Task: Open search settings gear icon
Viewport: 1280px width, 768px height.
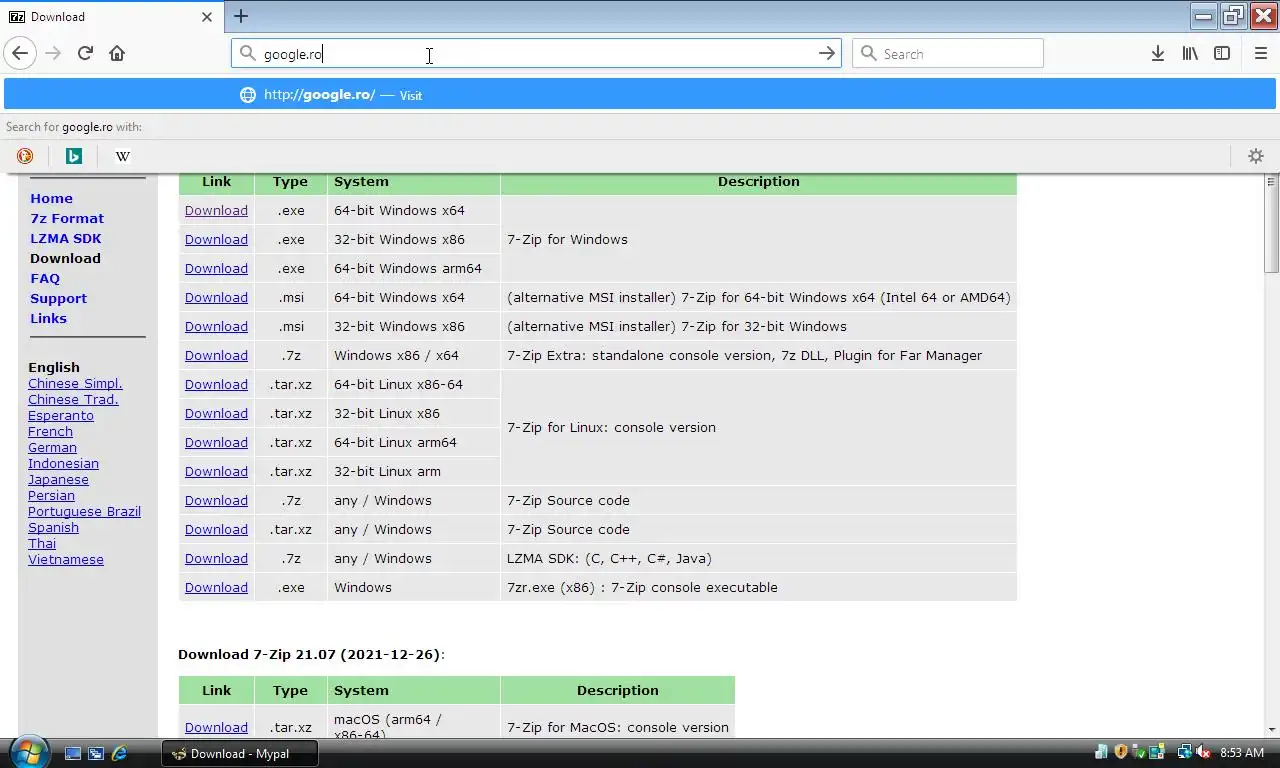Action: 1256,156
